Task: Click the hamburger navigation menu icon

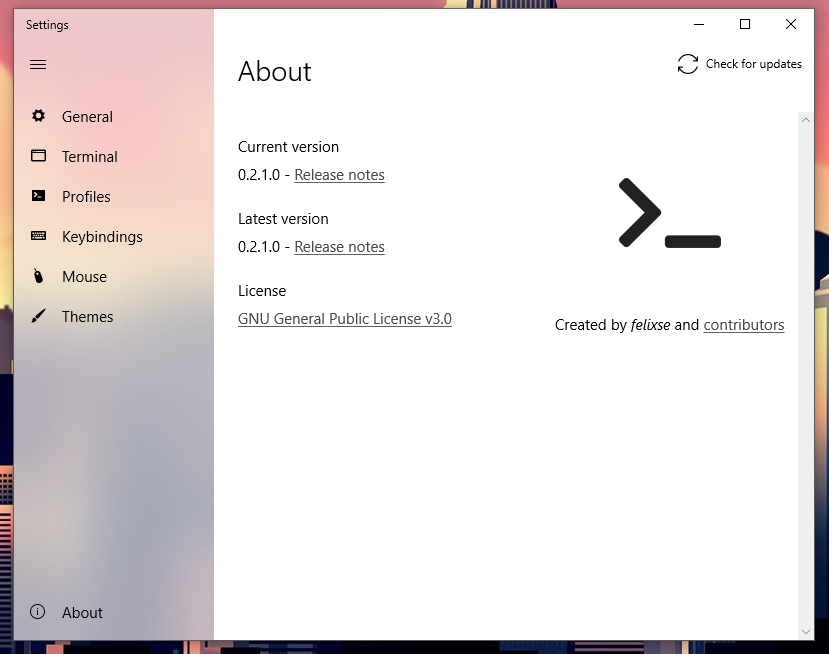Action: point(38,64)
